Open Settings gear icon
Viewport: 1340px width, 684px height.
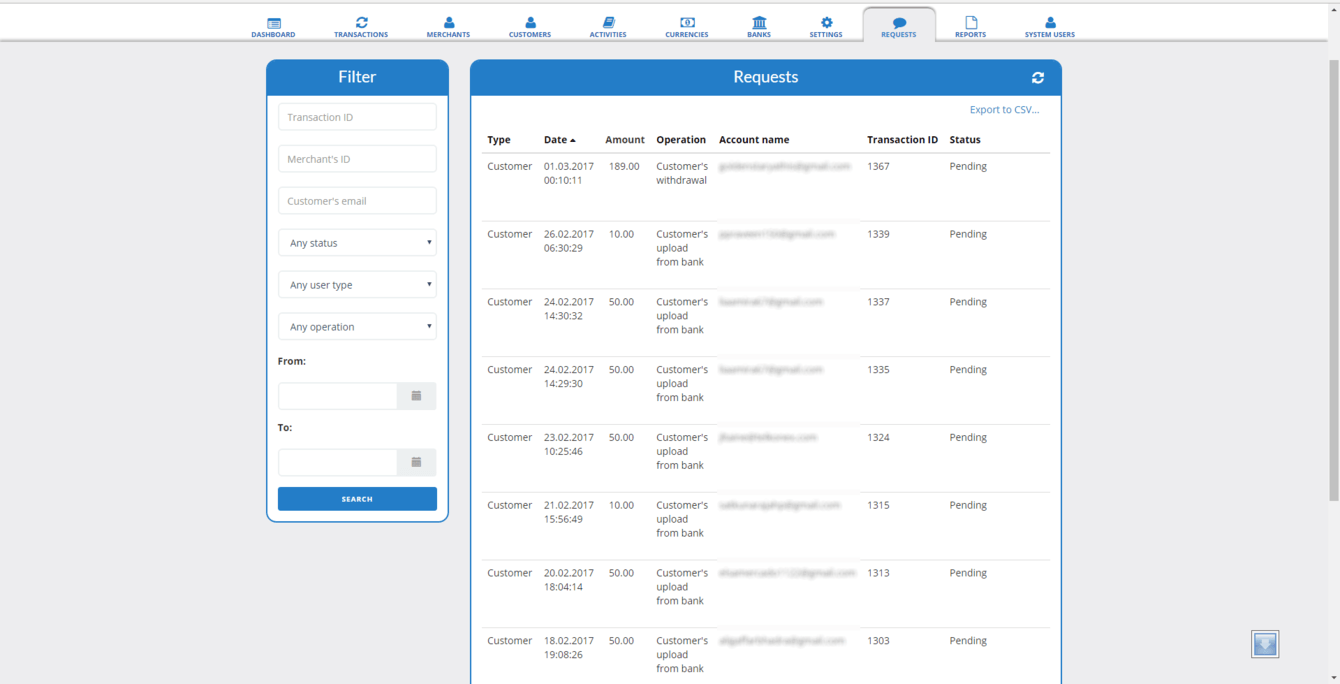pyautogui.click(x=826, y=23)
